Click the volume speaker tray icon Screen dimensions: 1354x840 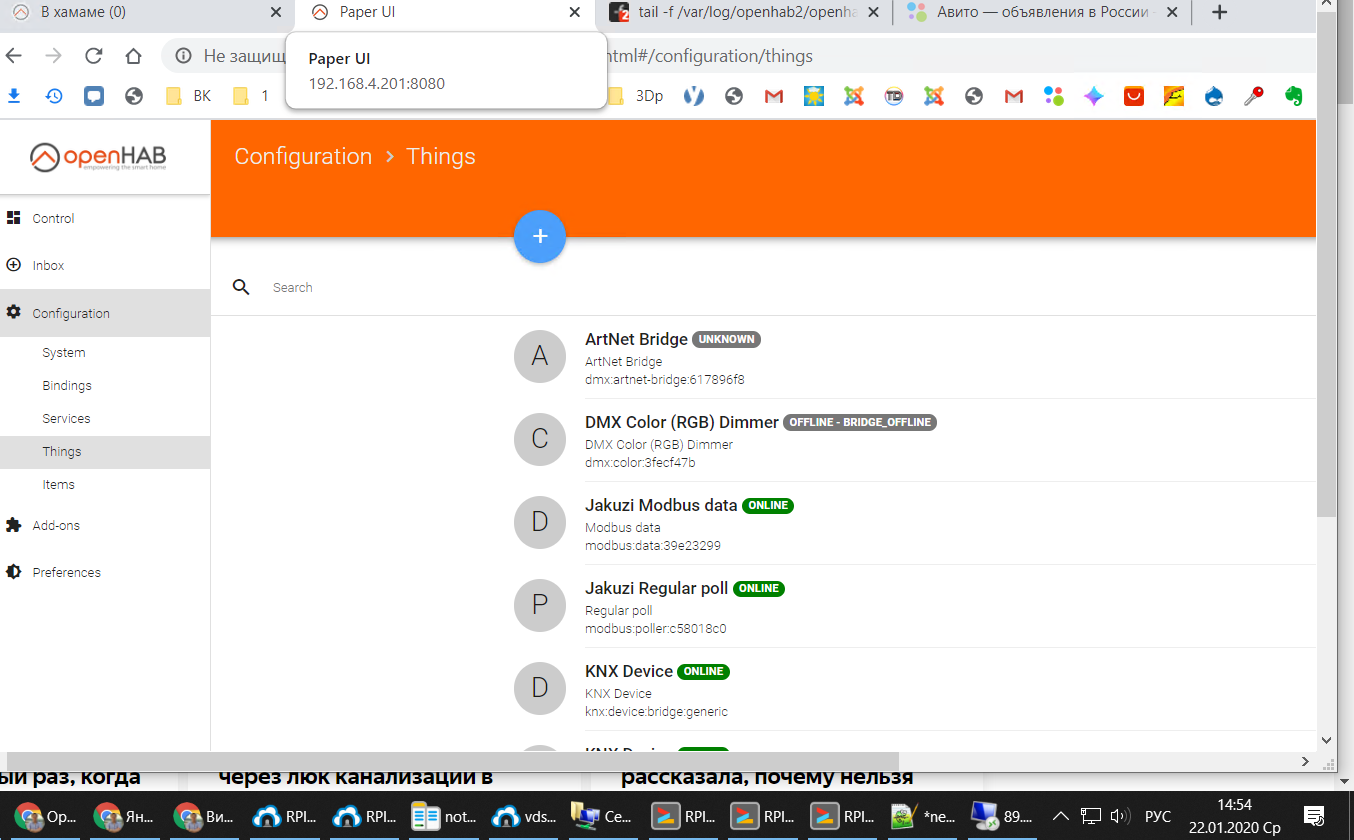pyautogui.click(x=1120, y=815)
